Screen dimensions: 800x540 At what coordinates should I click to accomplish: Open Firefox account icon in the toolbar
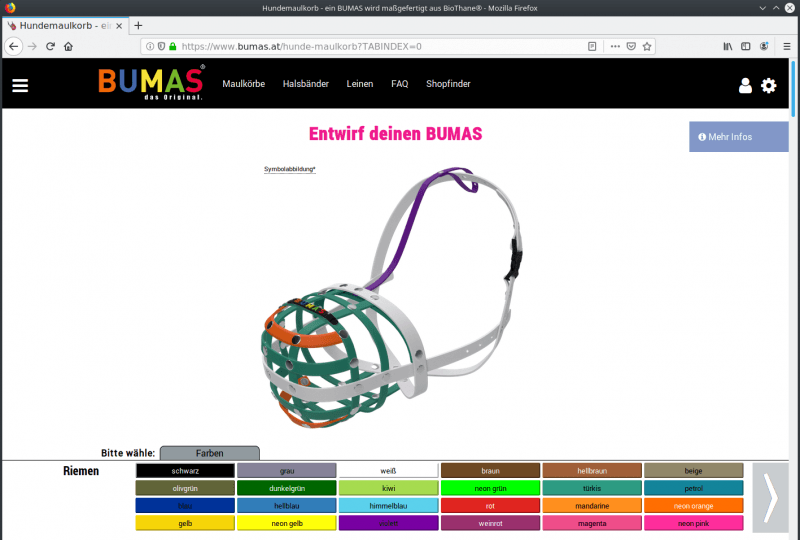point(764,46)
